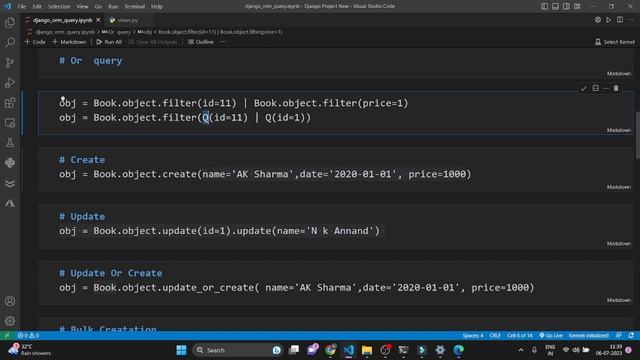Viewport: 640px width, 360px height.
Task: Click Select Kernel
Action: (615, 42)
